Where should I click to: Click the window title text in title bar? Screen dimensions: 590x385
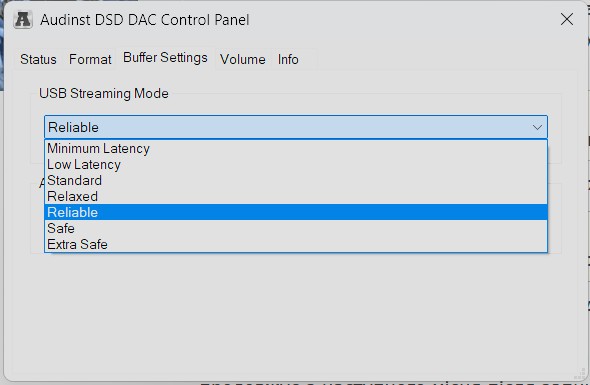145,20
